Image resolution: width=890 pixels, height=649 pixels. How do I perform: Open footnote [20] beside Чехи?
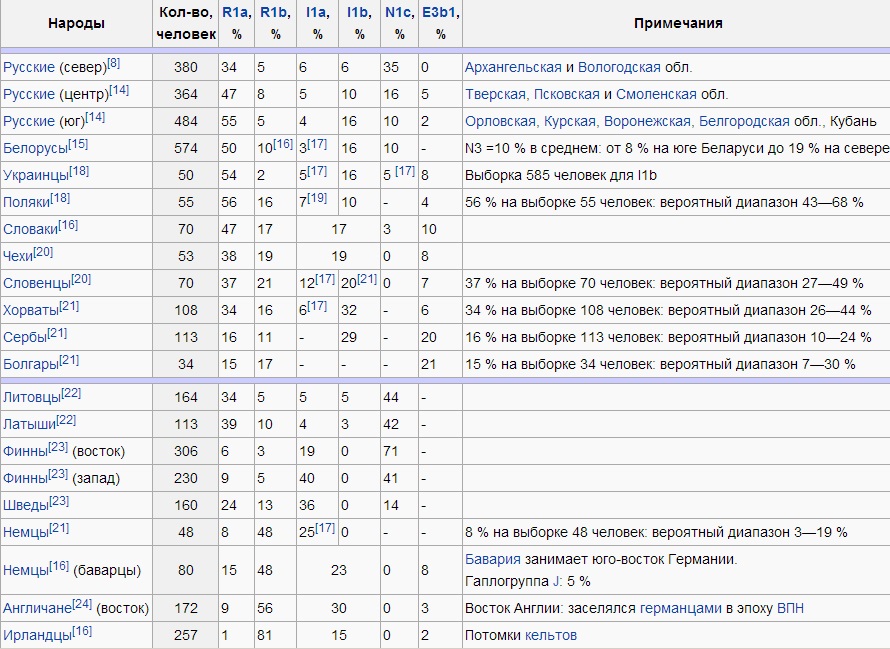point(43,252)
